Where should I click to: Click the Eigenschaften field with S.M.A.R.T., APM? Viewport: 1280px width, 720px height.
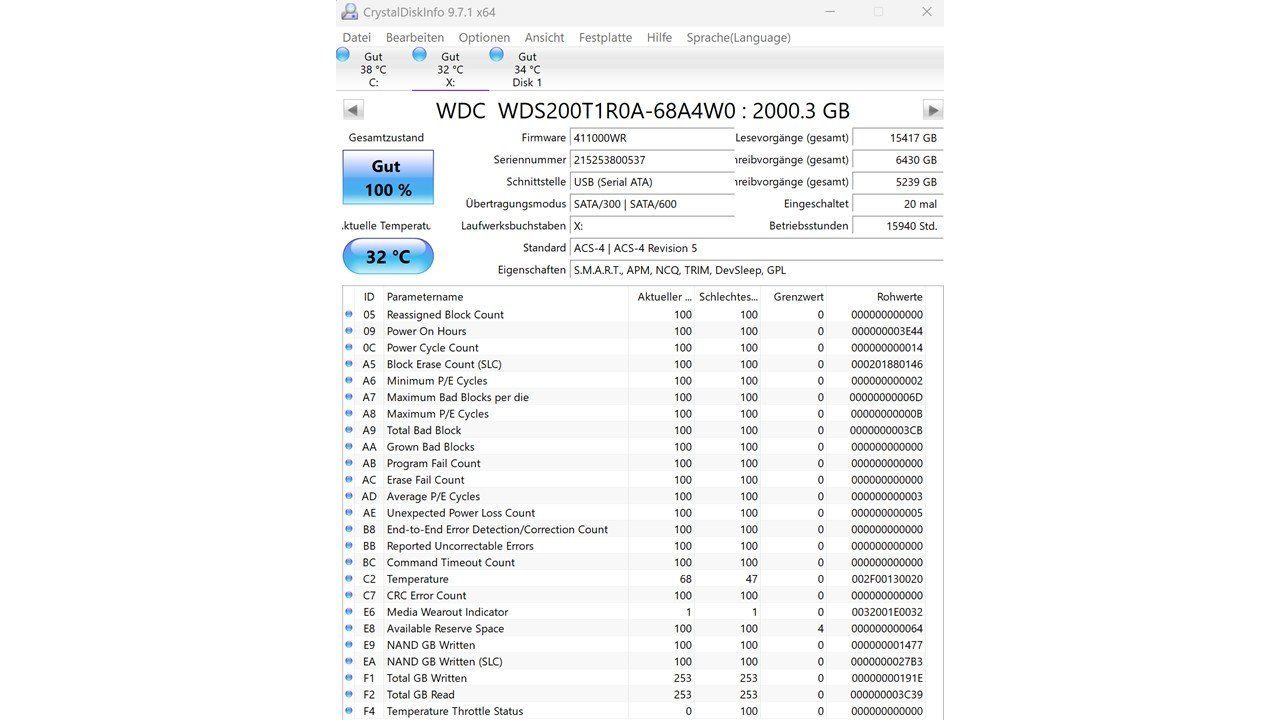[756, 270]
